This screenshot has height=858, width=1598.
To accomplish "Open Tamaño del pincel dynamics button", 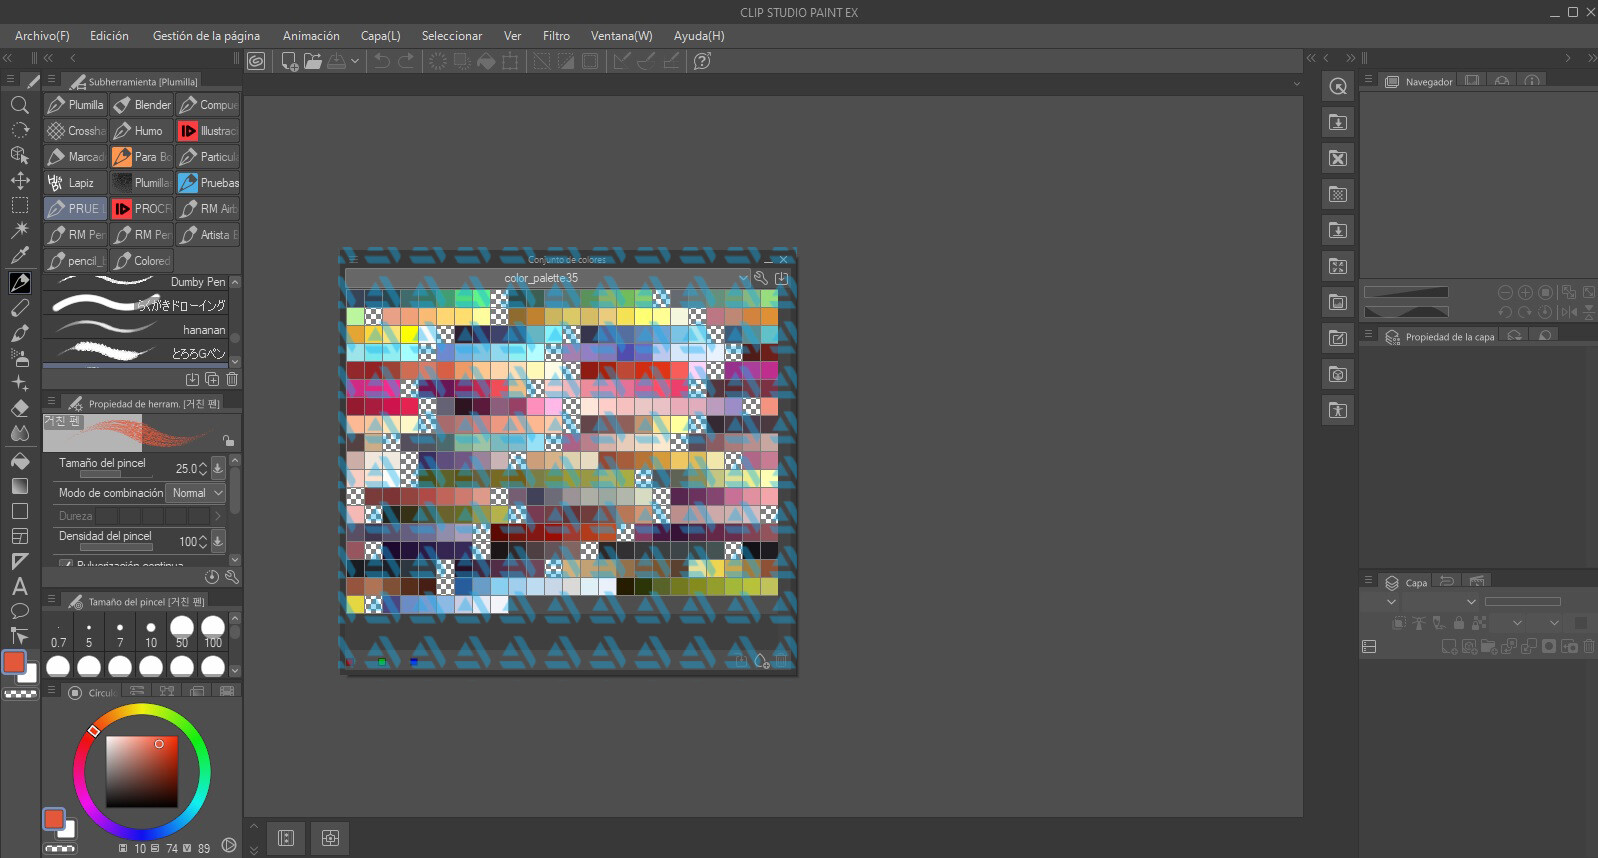I will tap(218, 468).
